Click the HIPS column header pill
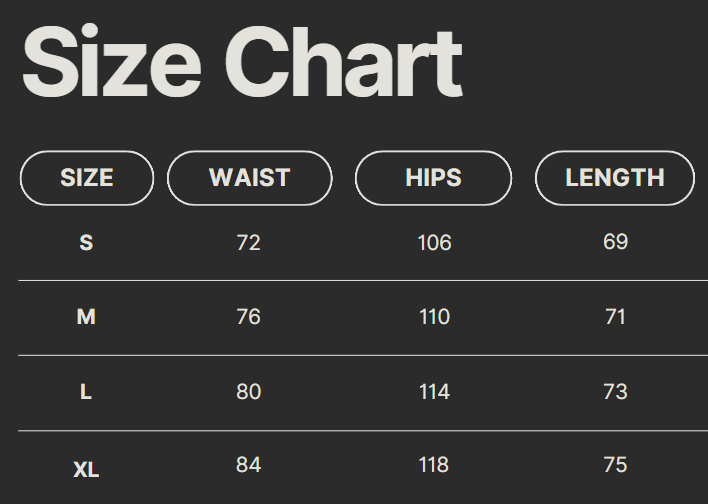The width and height of the screenshot is (708, 504). coord(433,178)
